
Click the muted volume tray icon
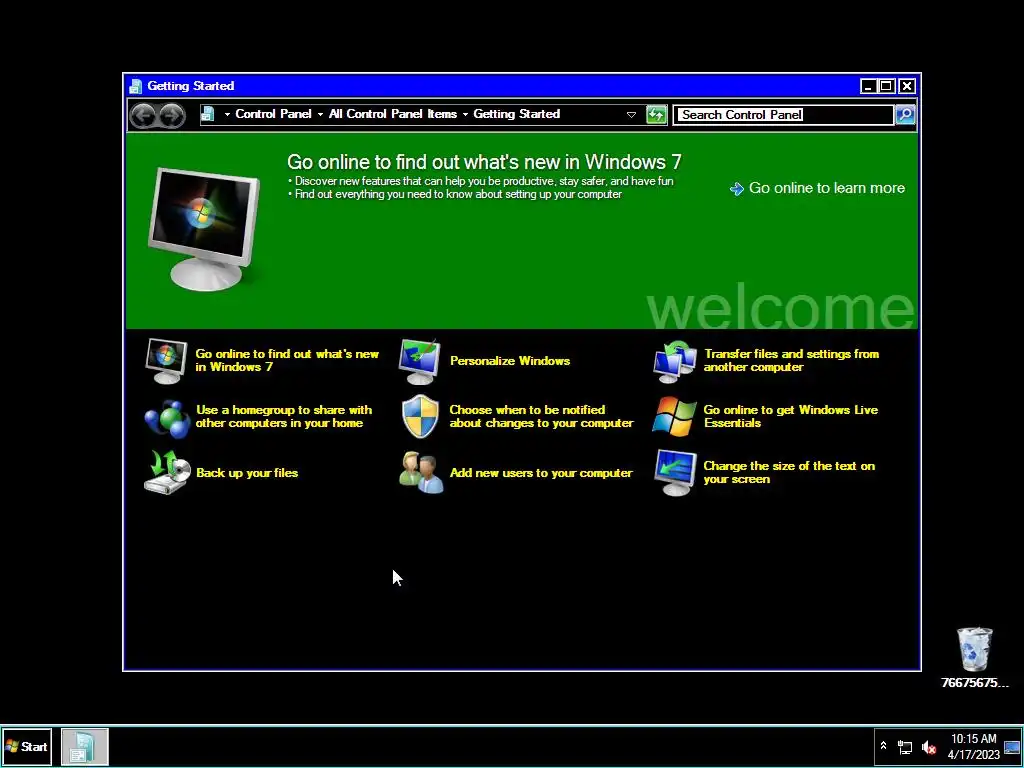928,747
